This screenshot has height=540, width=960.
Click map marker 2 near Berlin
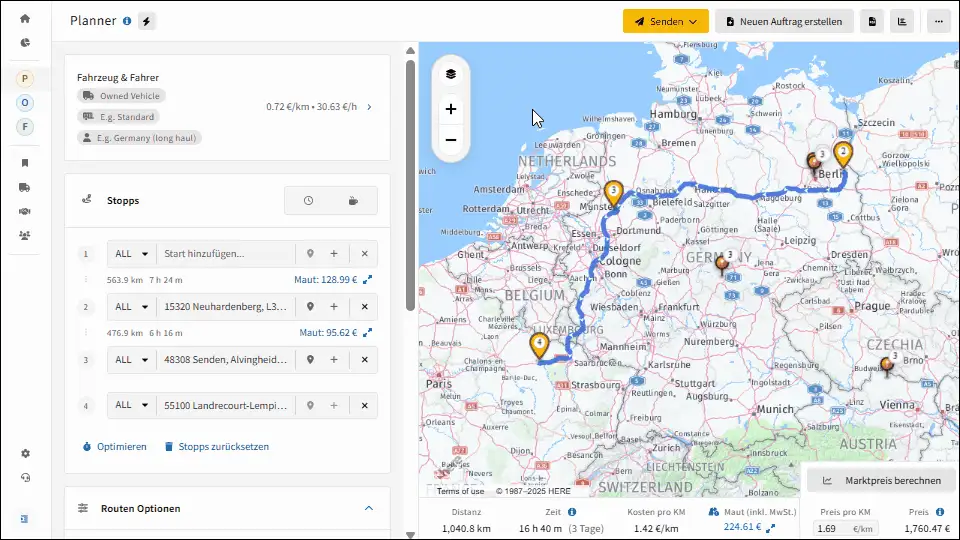[x=843, y=155]
